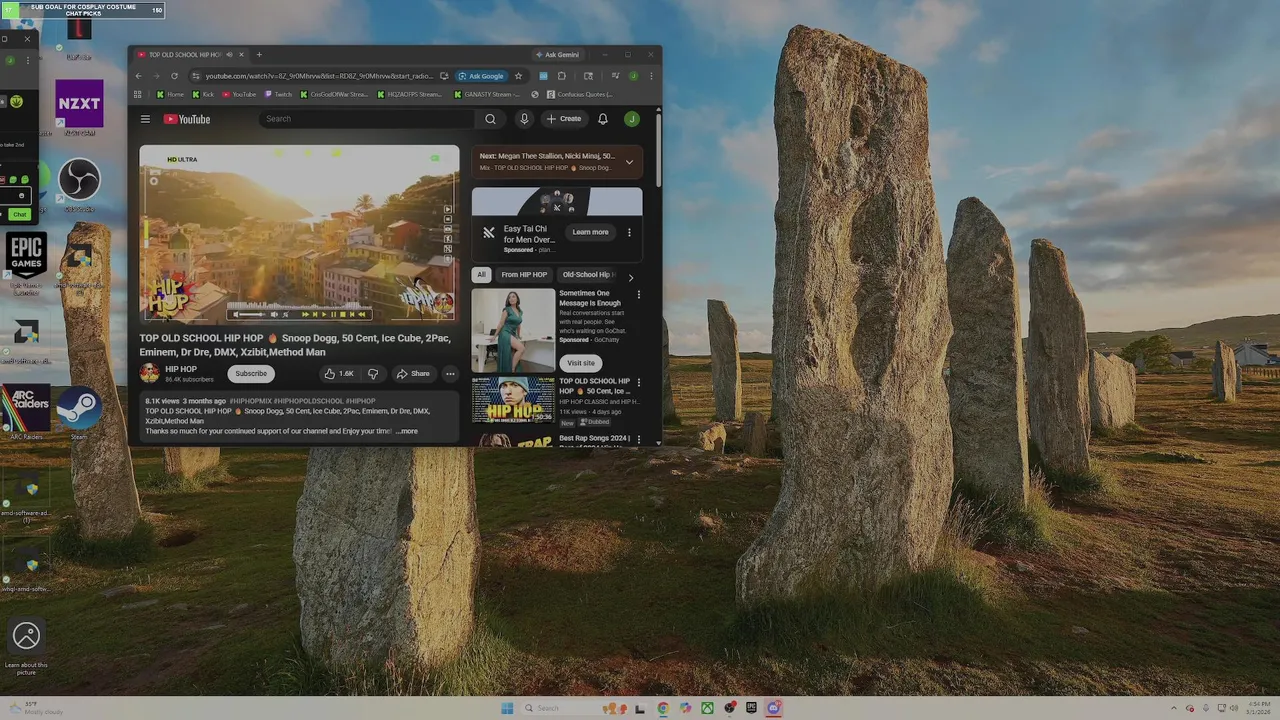Subscribe to the HIP HOP channel
The height and width of the screenshot is (720, 1280).
(x=251, y=374)
